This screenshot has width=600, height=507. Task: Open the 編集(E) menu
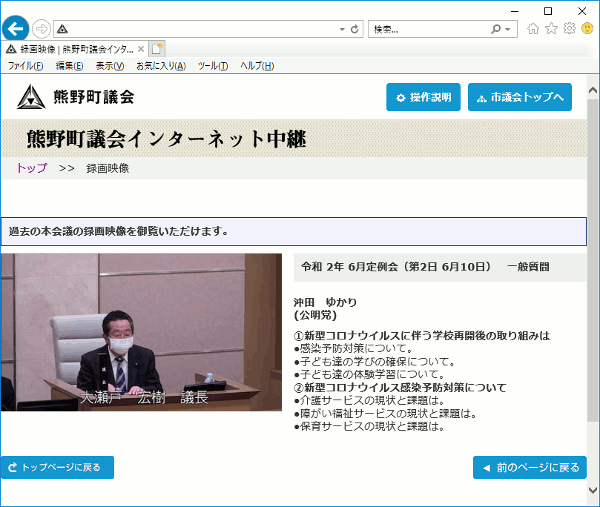coord(69,66)
